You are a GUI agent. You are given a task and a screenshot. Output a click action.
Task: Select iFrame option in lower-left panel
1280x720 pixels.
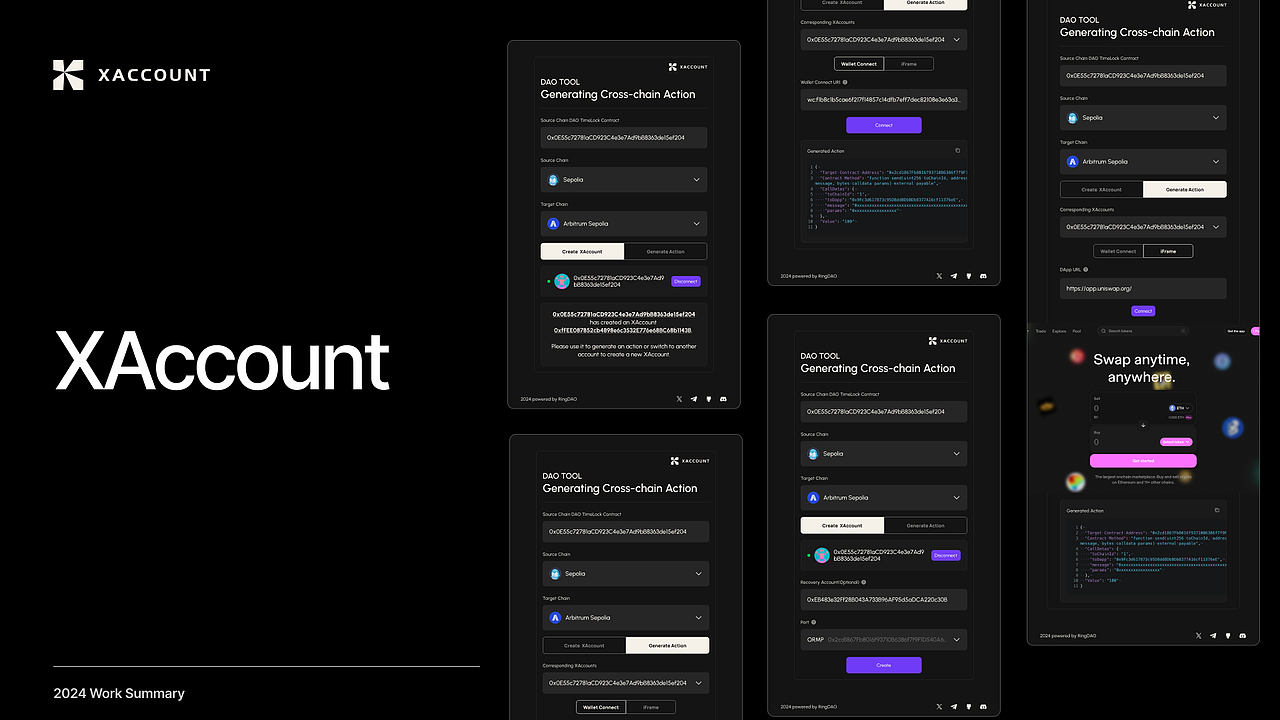coord(651,707)
